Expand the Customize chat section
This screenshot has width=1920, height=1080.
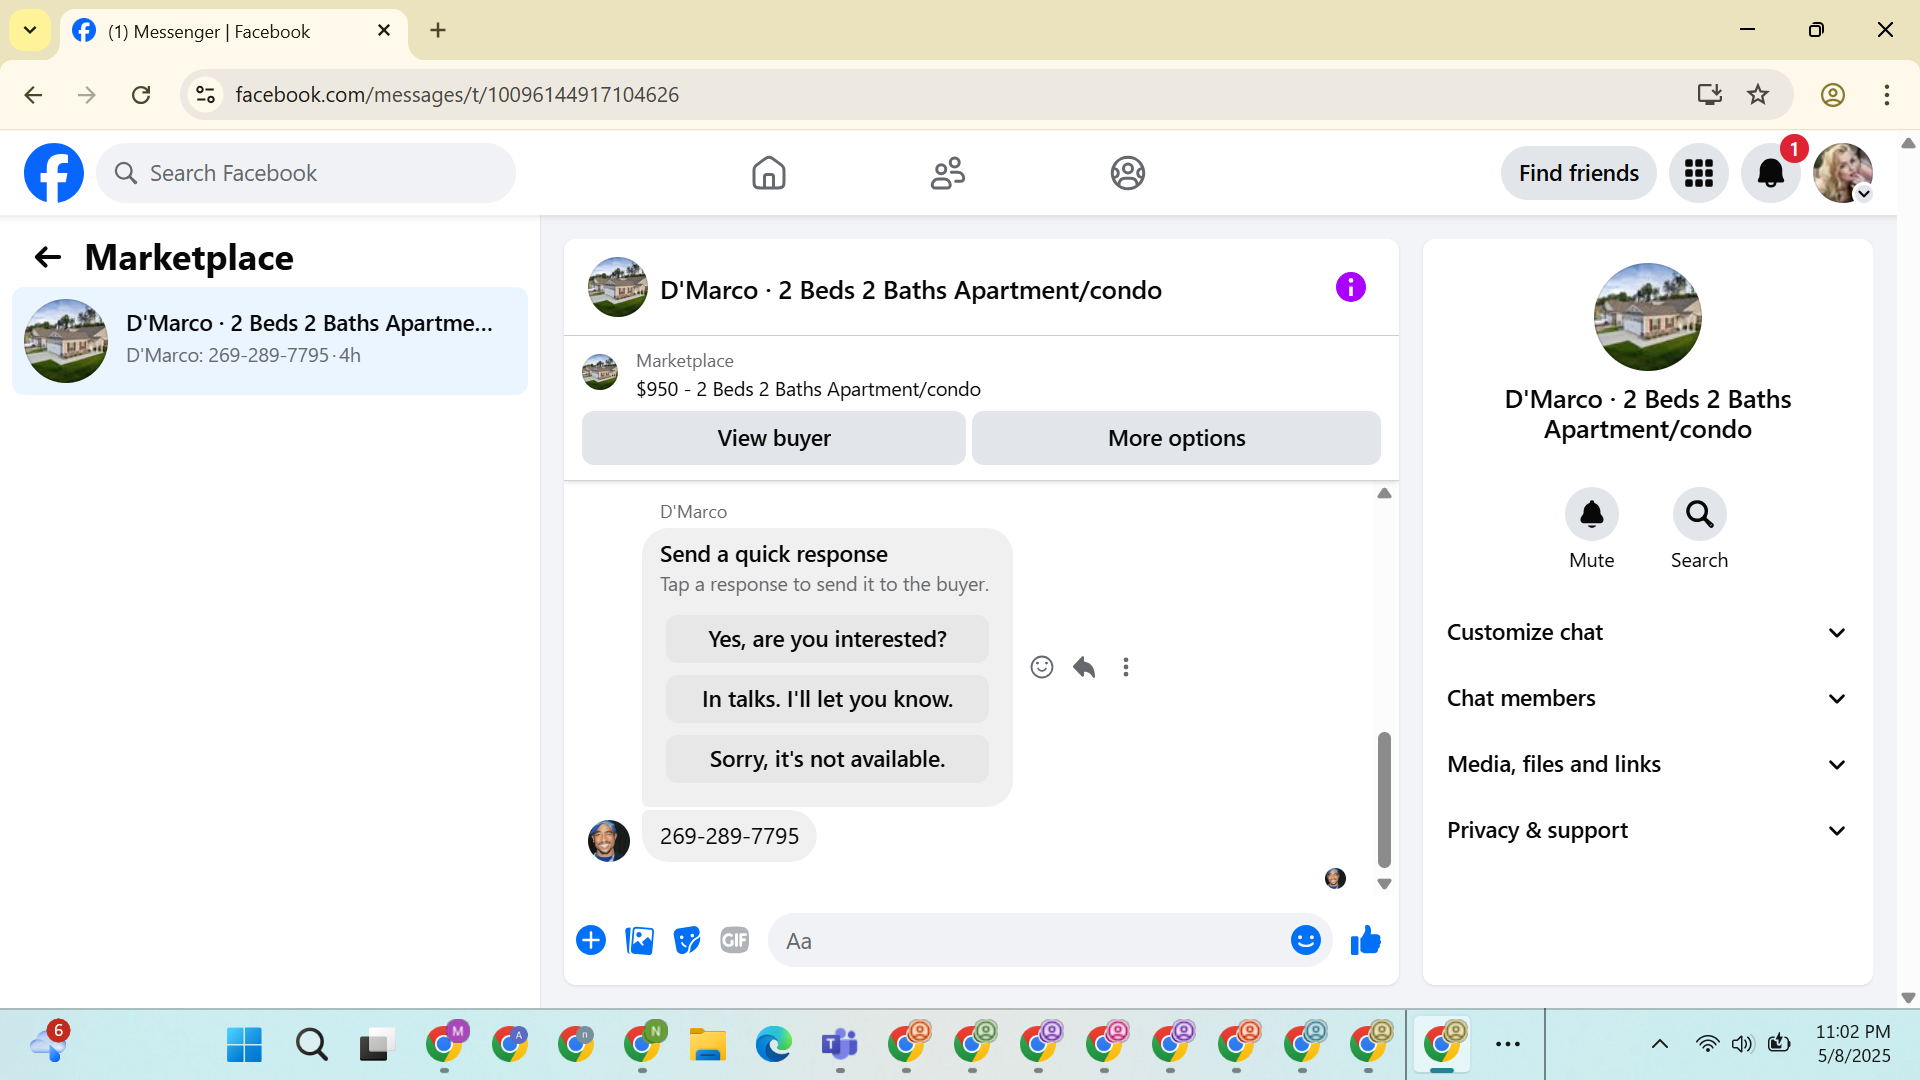[1647, 633]
